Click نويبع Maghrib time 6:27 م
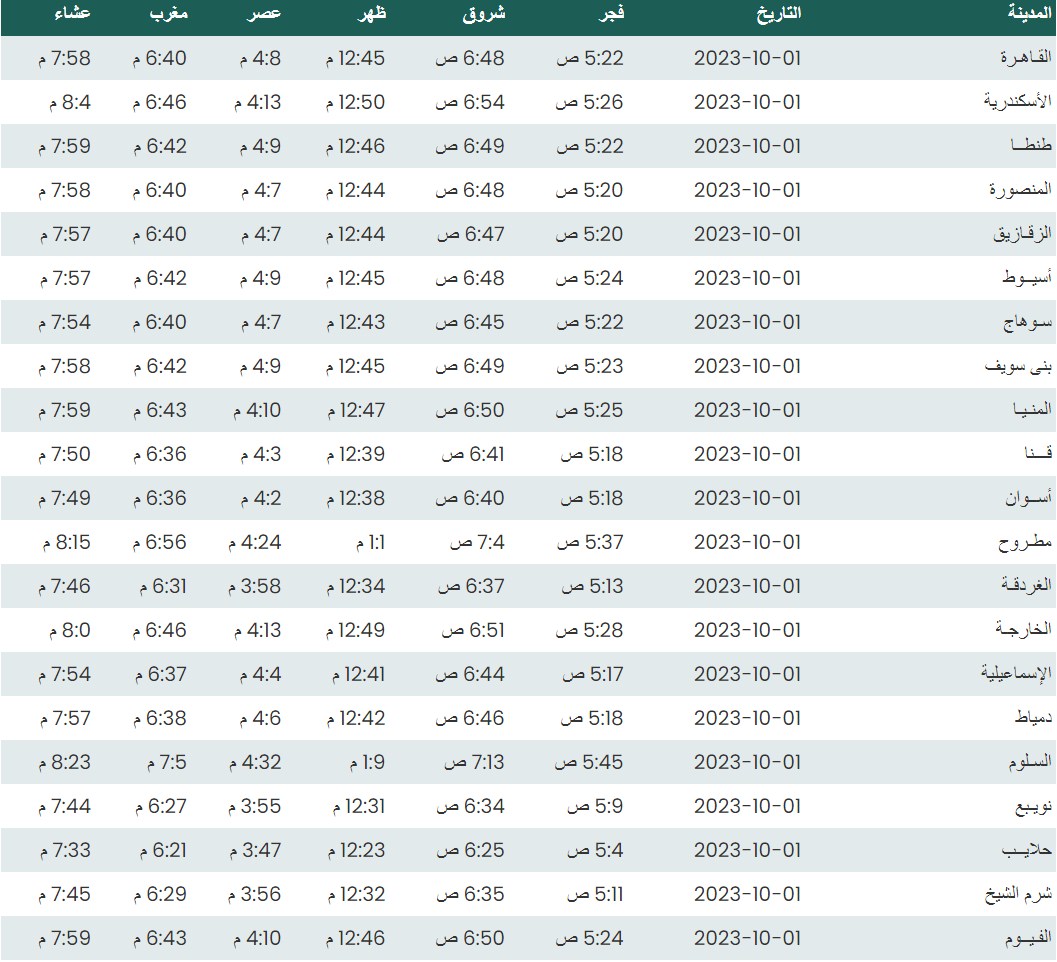The height and width of the screenshot is (962, 1057). (160, 806)
